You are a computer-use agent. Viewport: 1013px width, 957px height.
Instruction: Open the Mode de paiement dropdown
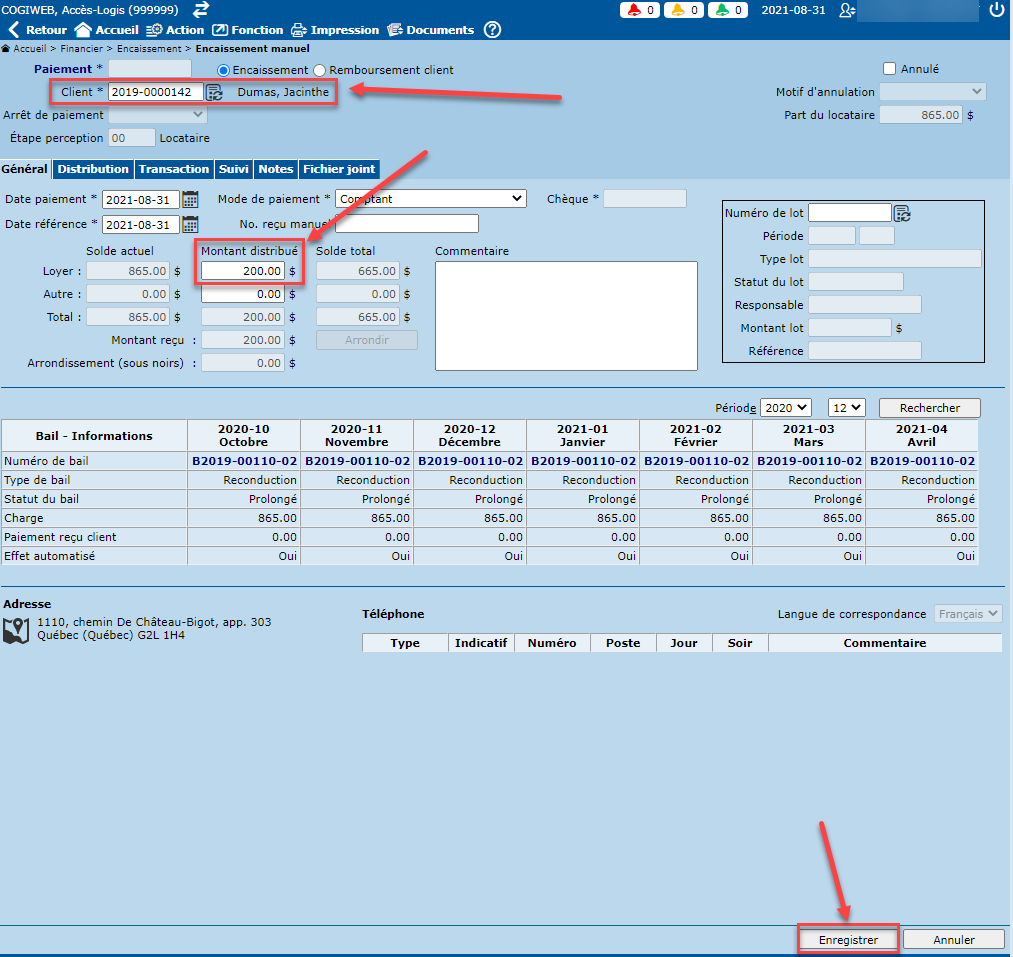point(430,199)
